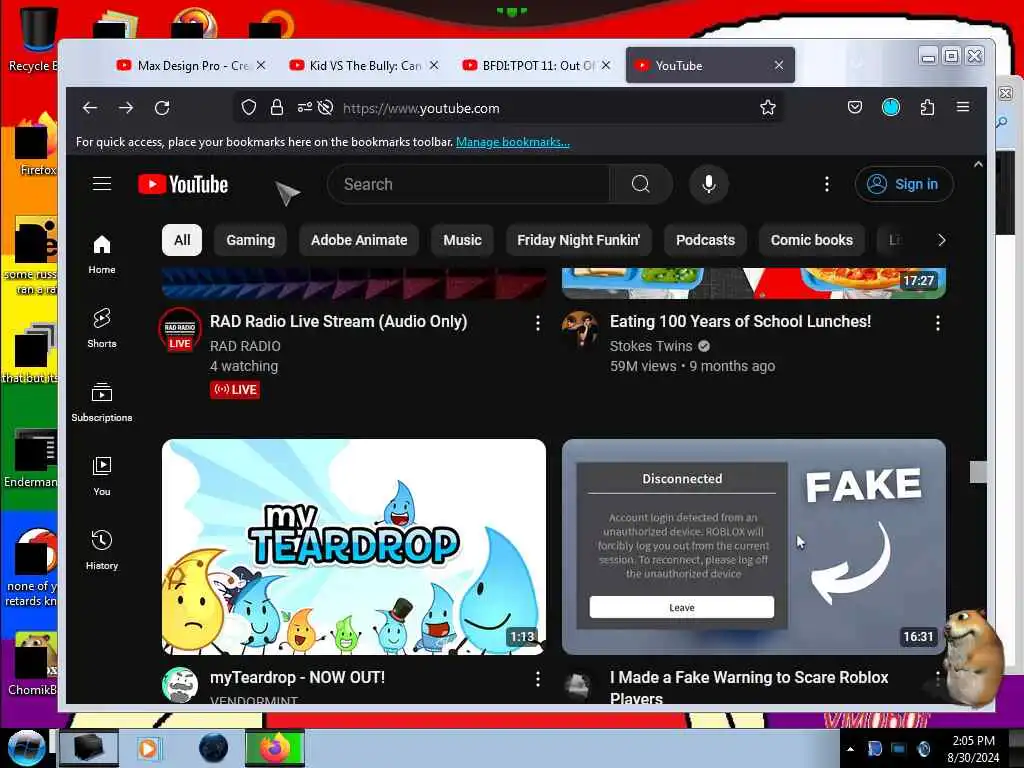Open Shorts in sidebar
The image size is (1024, 768).
102,328
